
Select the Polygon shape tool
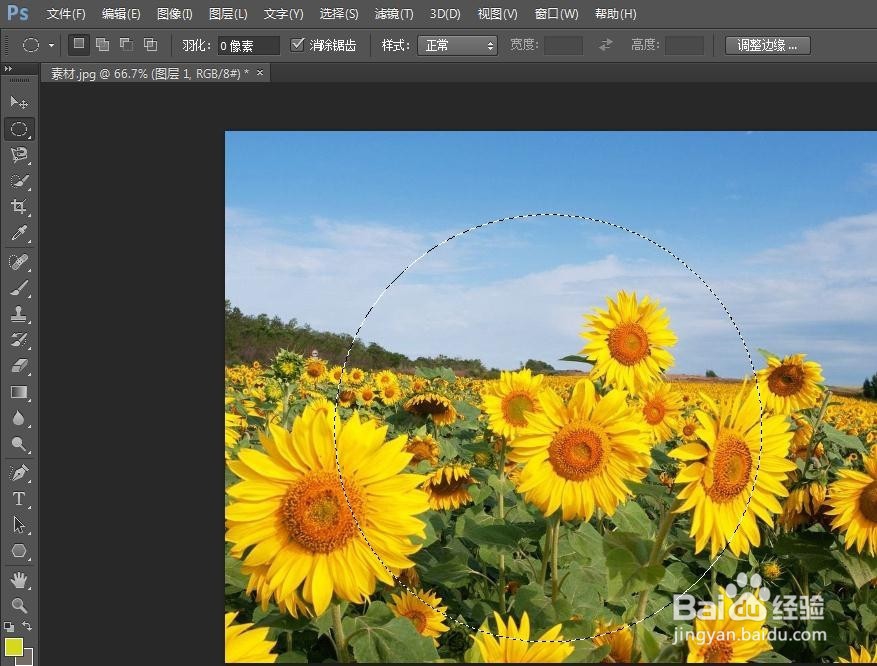coord(18,551)
